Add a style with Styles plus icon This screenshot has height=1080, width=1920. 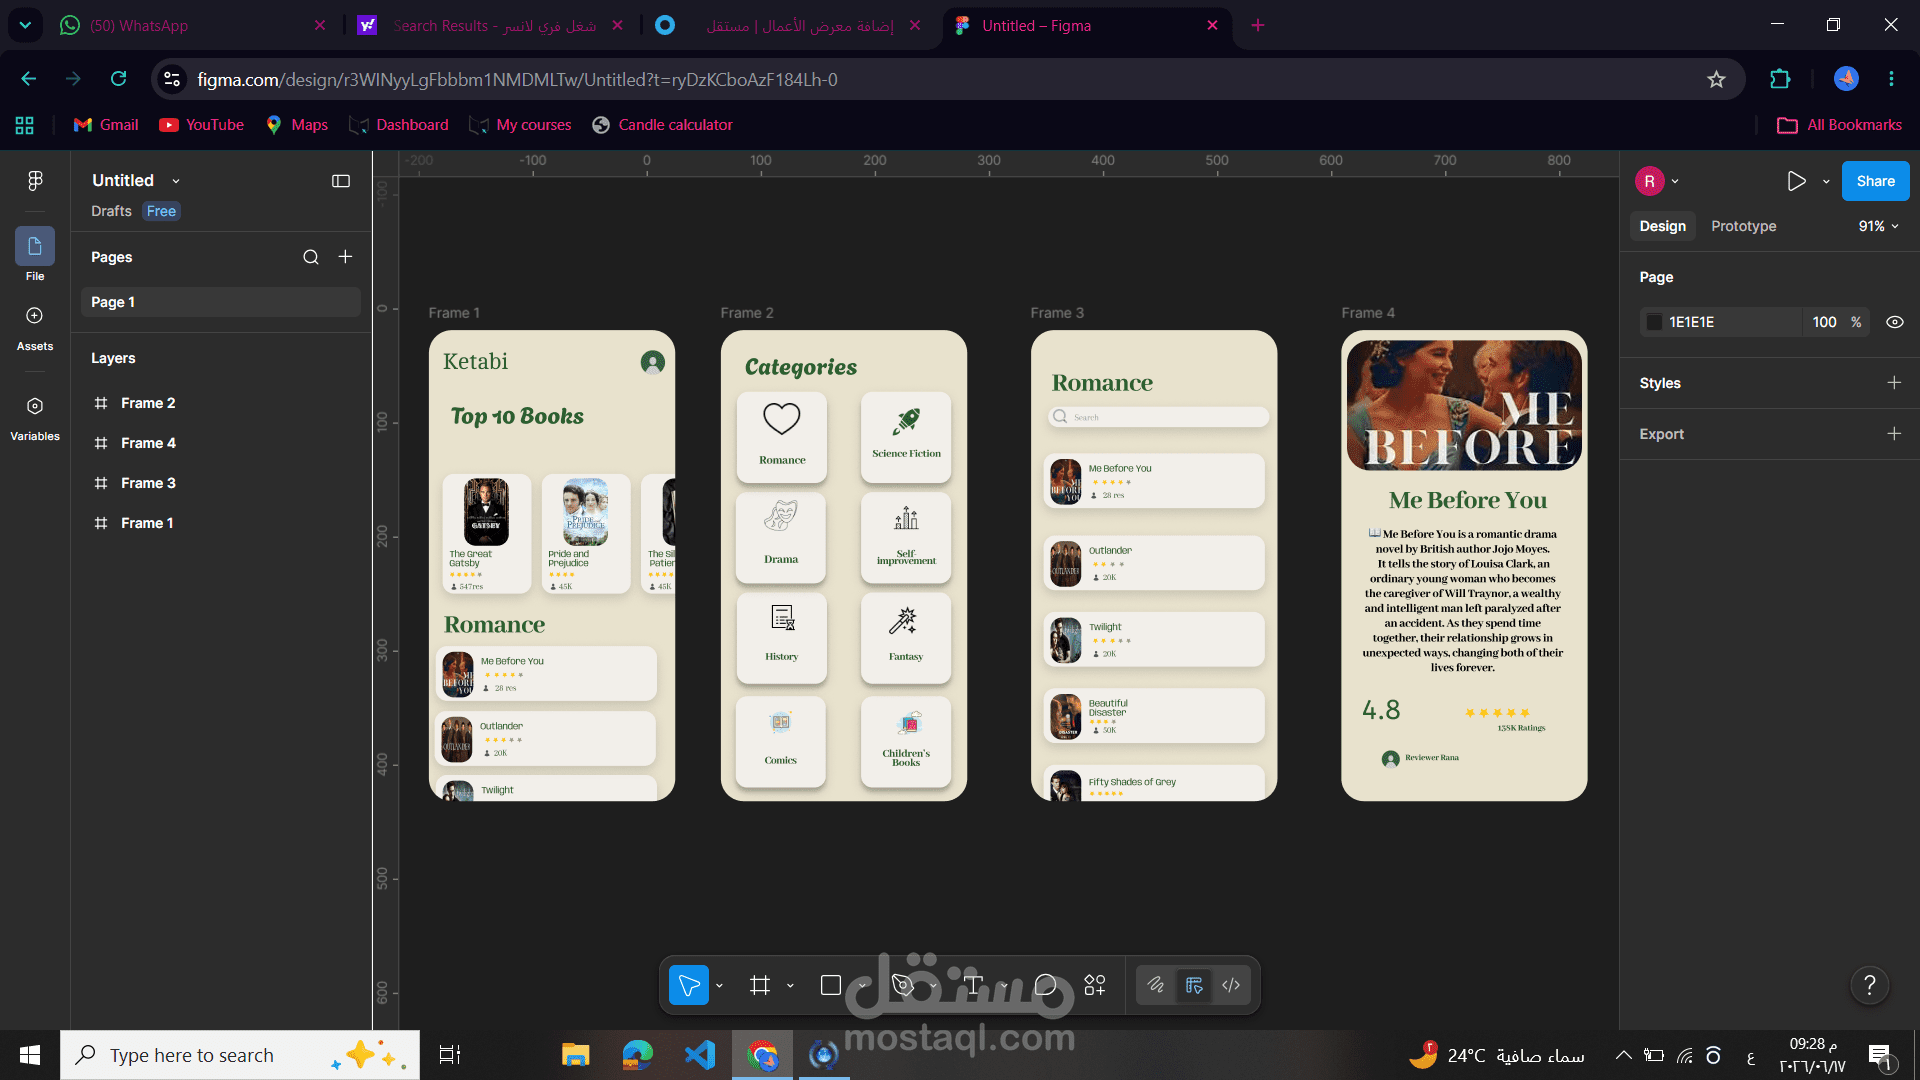tap(1894, 383)
